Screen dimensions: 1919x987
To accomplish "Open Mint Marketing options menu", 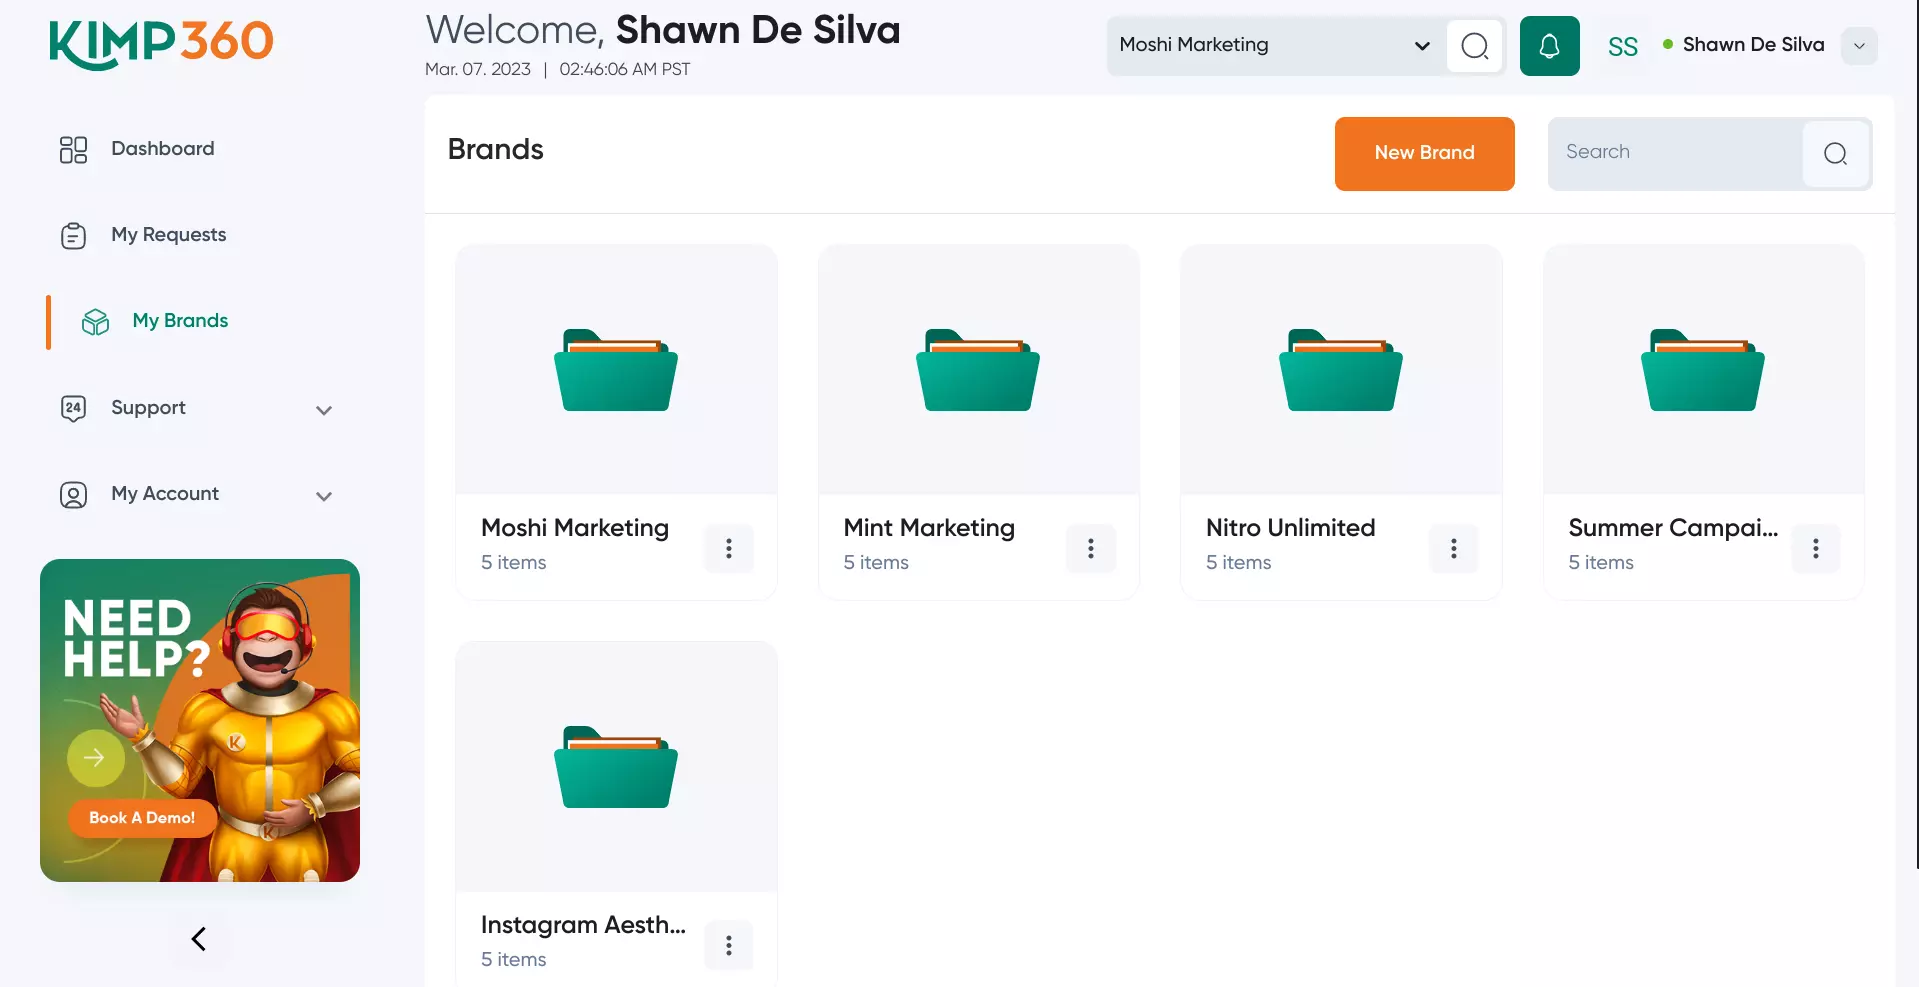I will click(x=1090, y=548).
